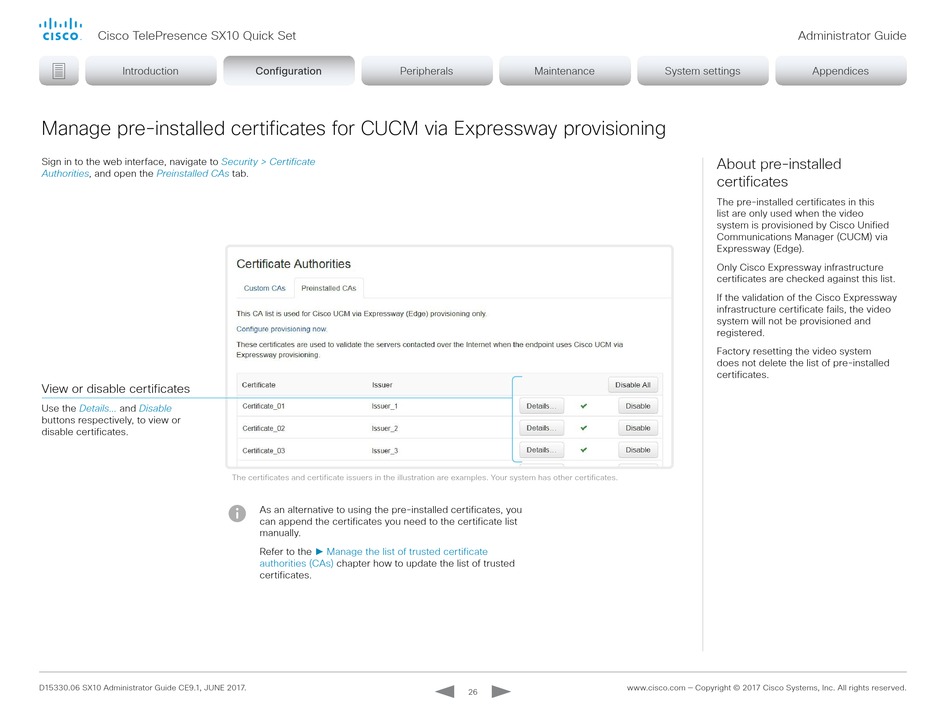Screen dimensions: 950x711
Task: Click View or disable certificates heading
Action: click(x=116, y=389)
